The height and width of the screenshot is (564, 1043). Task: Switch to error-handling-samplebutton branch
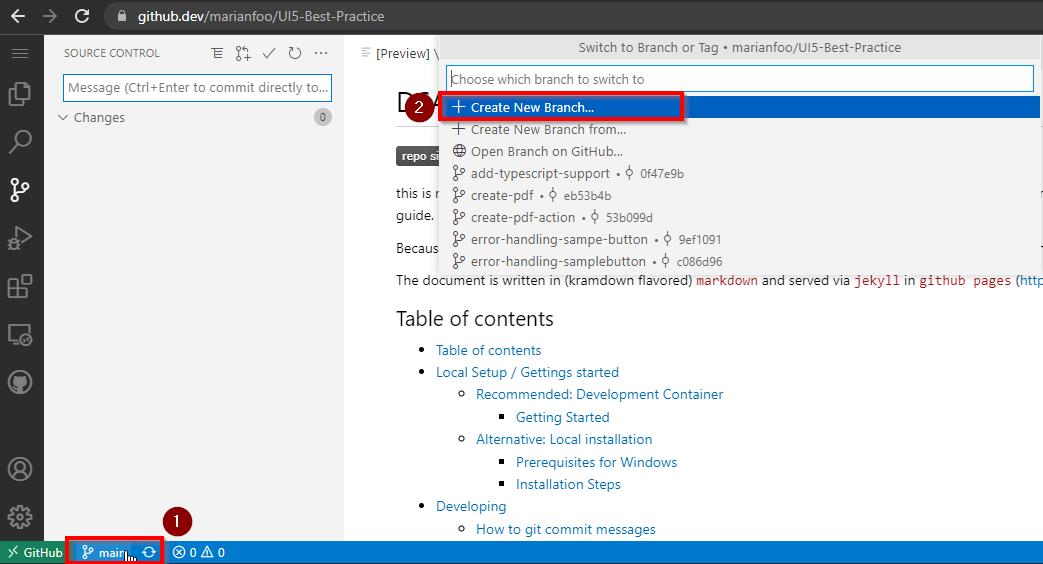click(x=740, y=261)
